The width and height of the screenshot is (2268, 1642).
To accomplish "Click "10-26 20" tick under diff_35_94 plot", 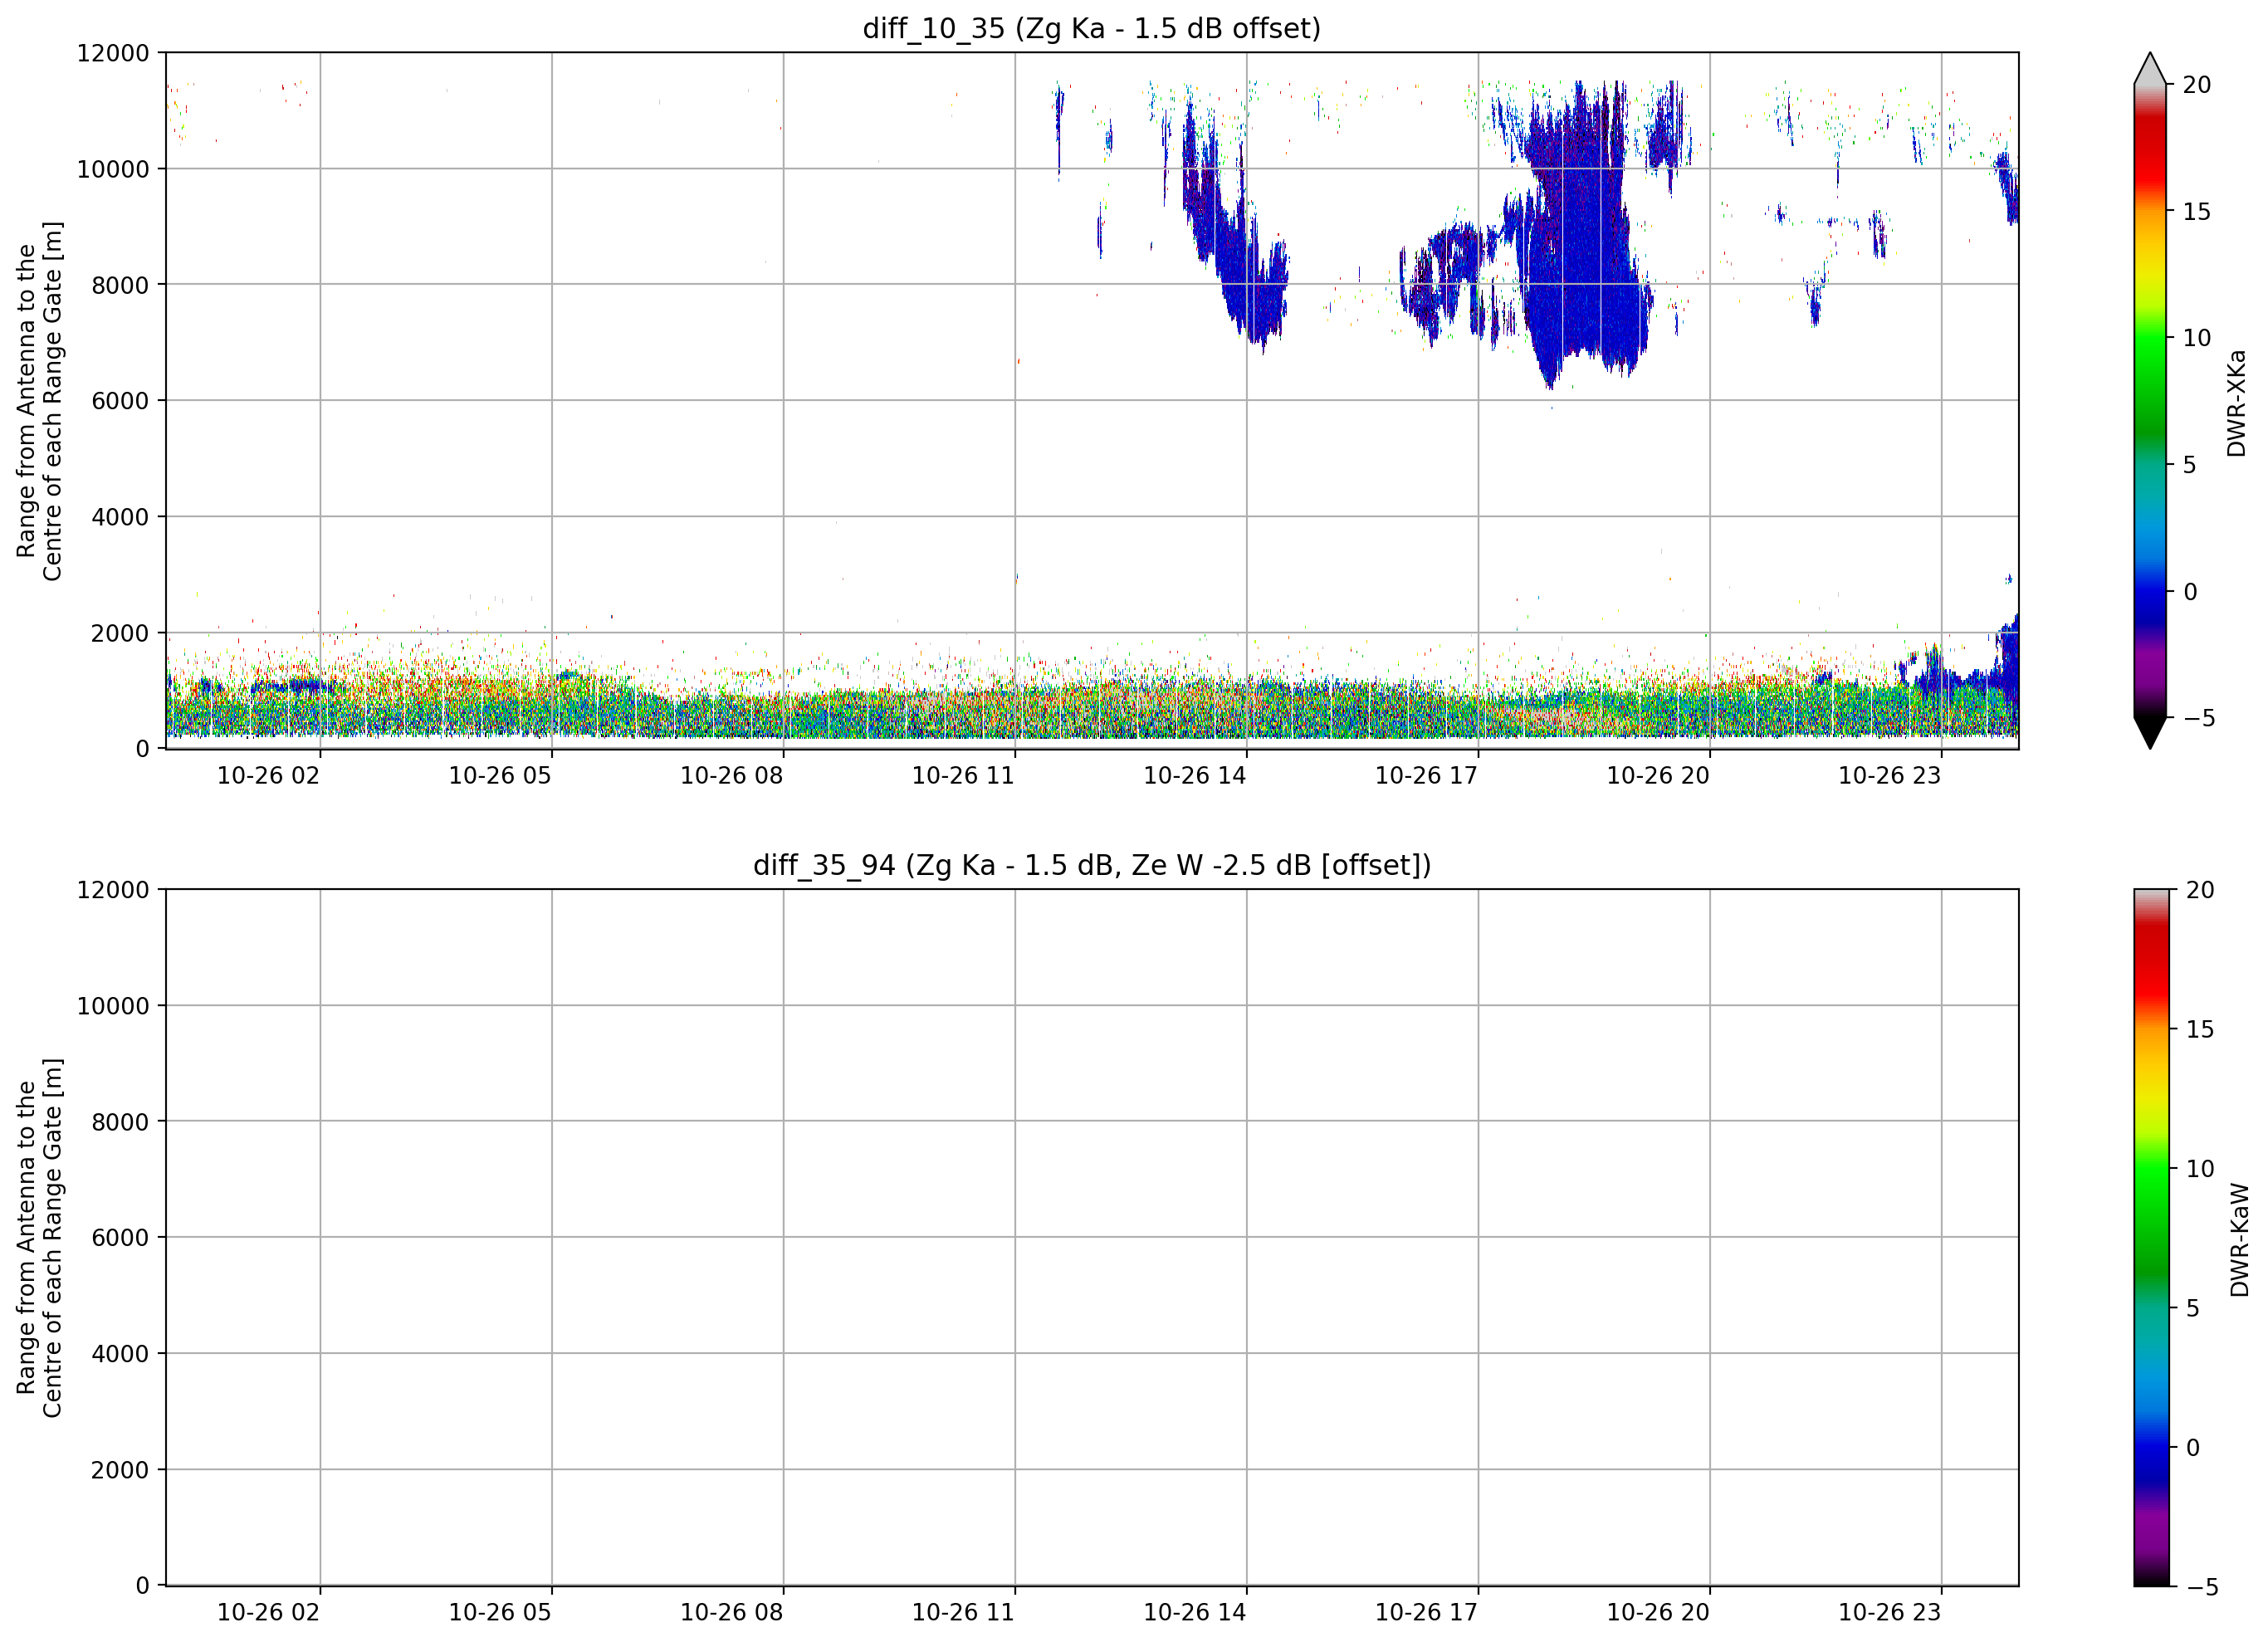I will 1658,1612.
